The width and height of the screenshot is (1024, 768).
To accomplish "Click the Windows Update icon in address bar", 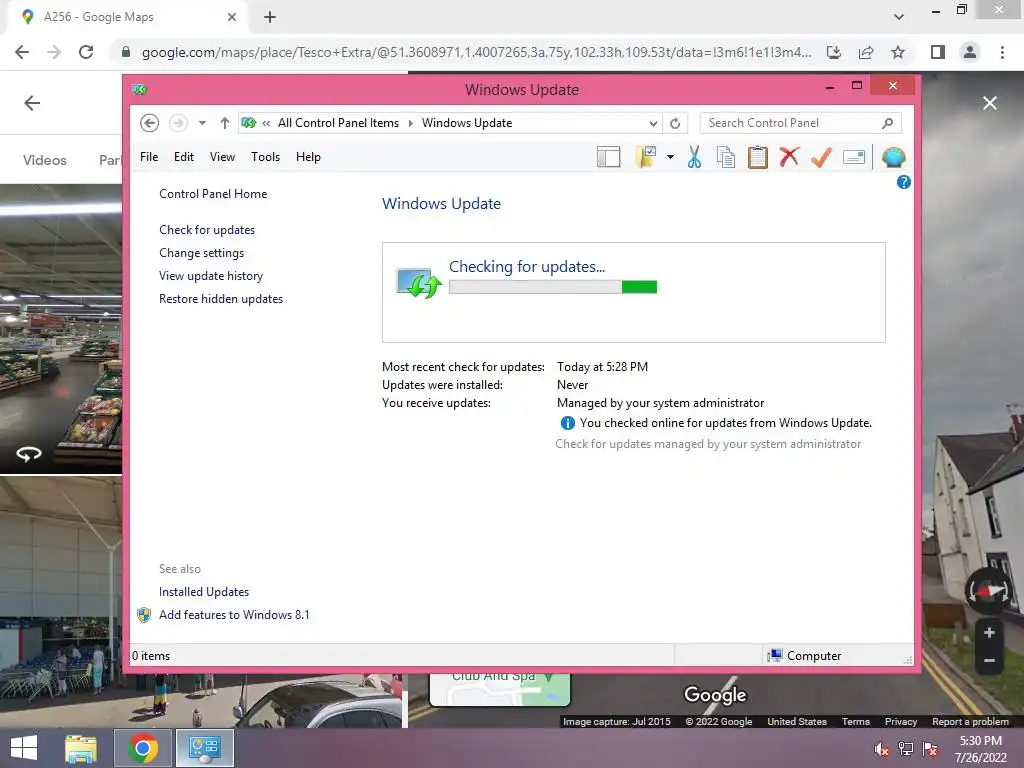I will (249, 123).
